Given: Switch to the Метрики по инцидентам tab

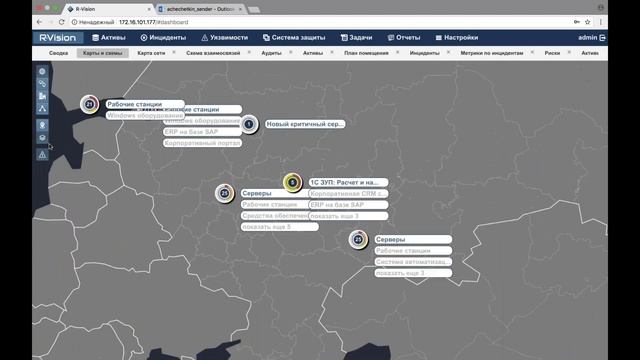Looking at the screenshot, I should (492, 53).
